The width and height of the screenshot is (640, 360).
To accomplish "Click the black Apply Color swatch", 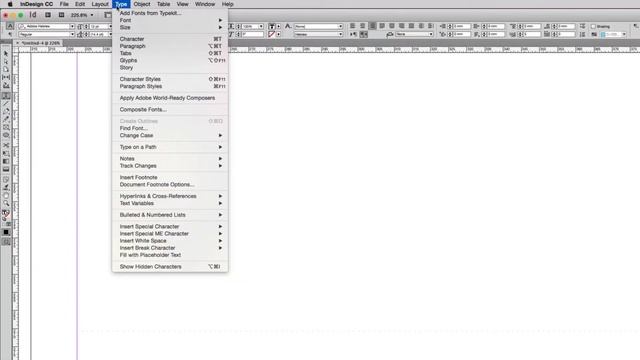I will [x=6, y=232].
